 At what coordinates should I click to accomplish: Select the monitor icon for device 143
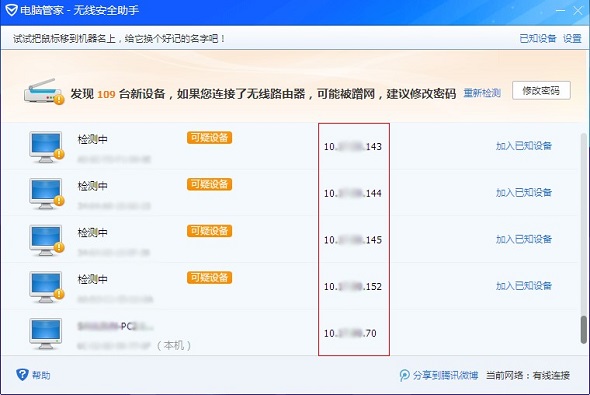pyautogui.click(x=46, y=147)
